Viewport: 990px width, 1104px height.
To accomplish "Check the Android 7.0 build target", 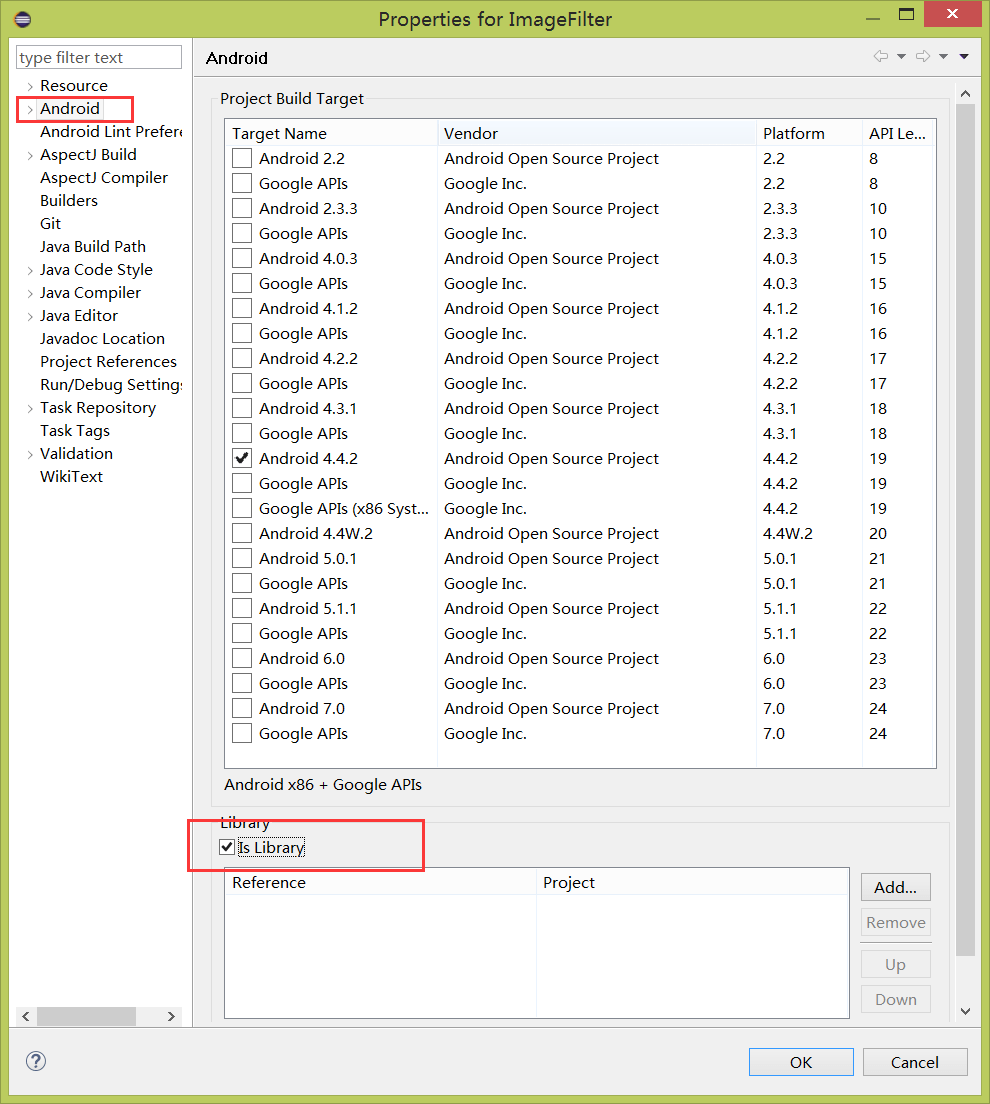I will [241, 708].
